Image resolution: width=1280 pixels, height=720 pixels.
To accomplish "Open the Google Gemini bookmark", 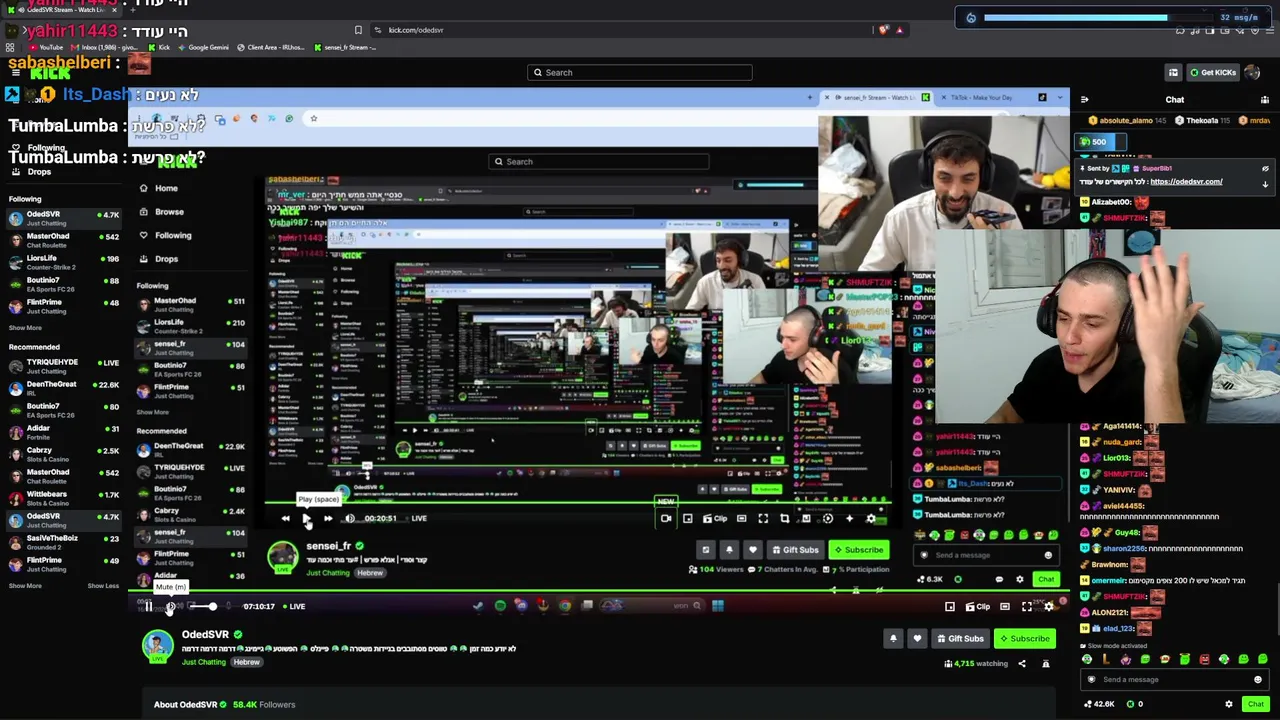I will 203,47.
